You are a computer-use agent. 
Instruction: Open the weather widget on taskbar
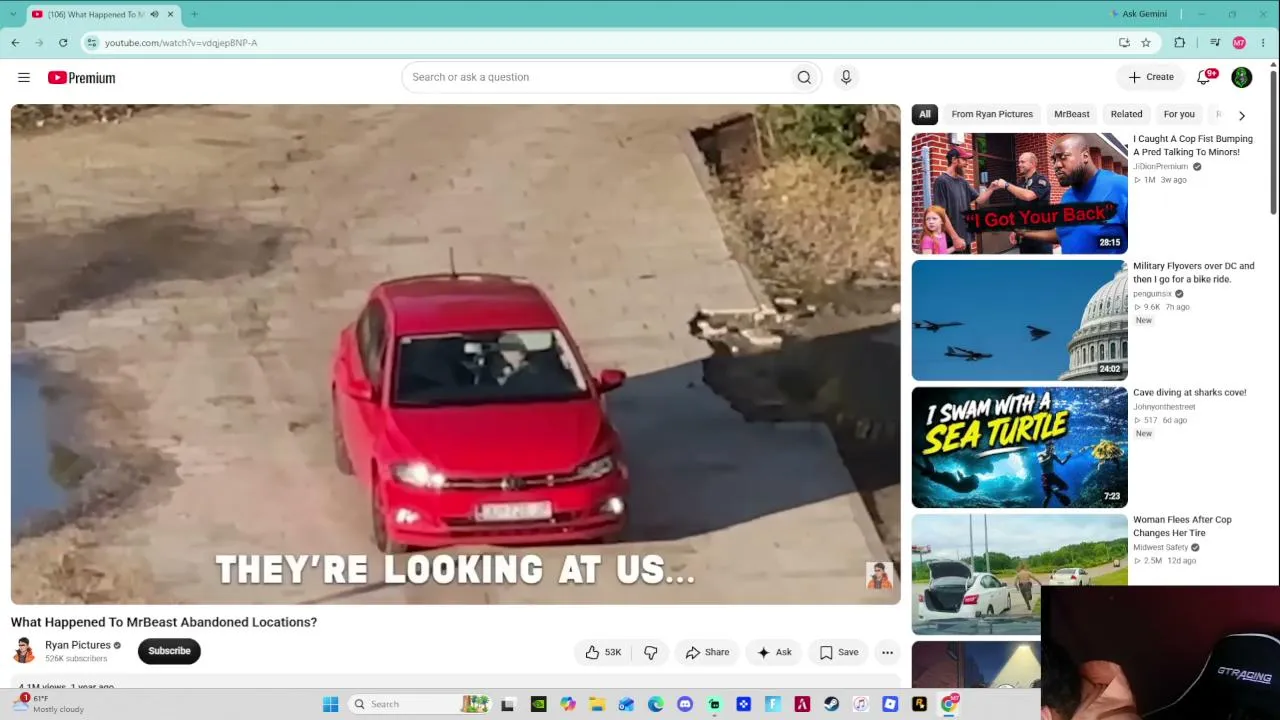48,704
